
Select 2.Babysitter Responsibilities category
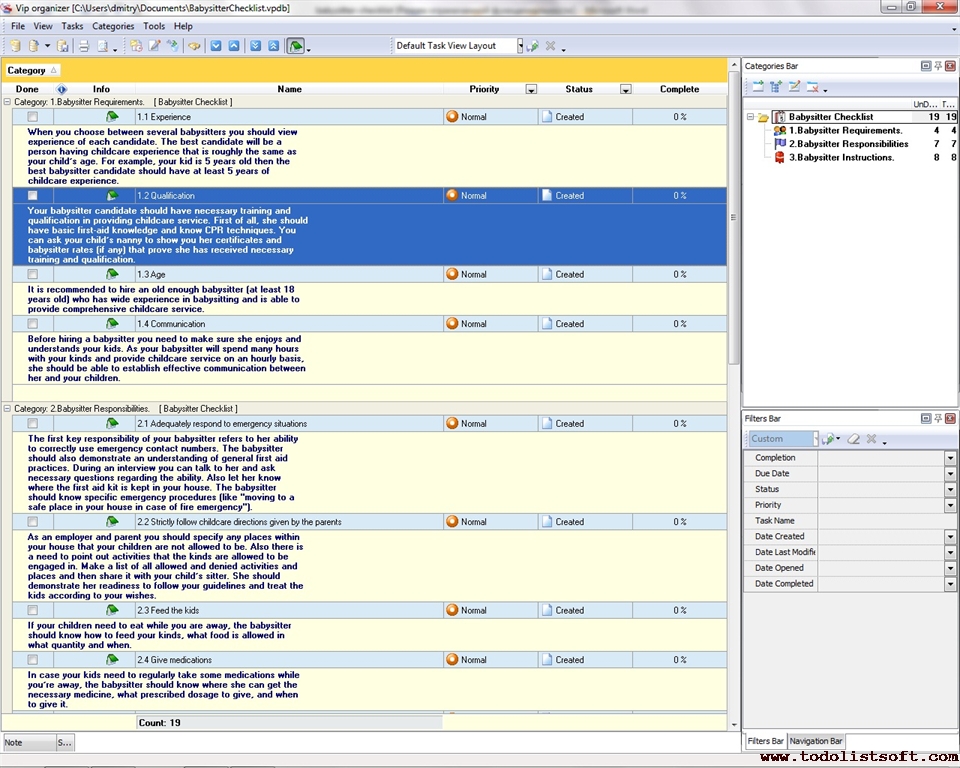click(848, 144)
